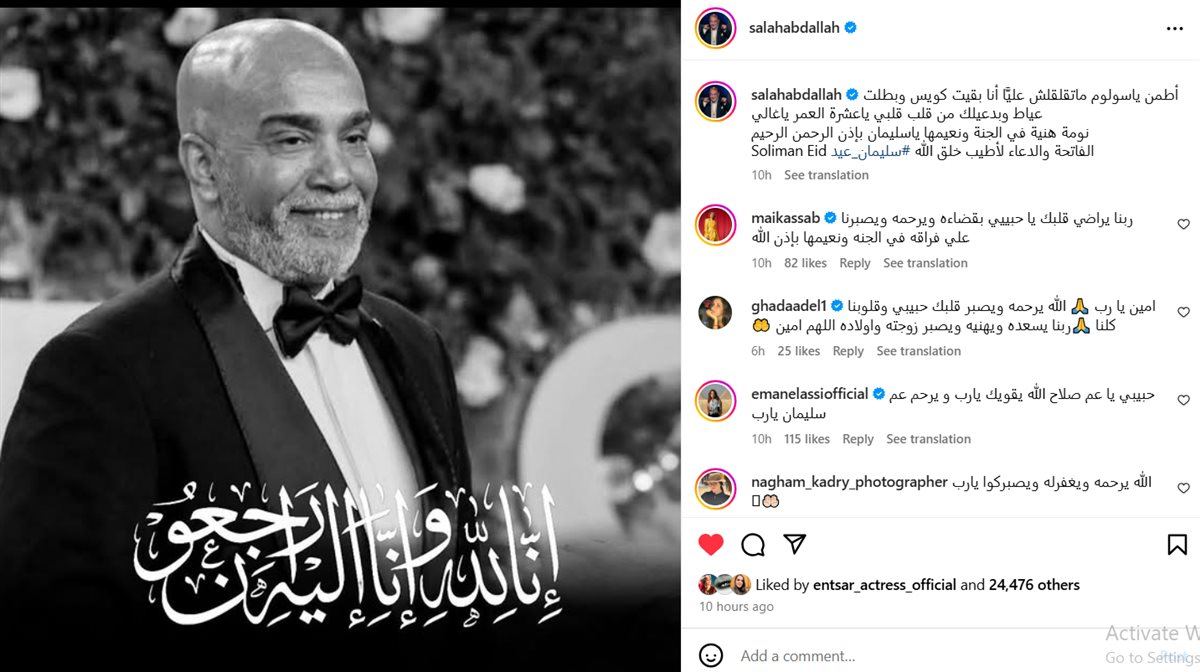Show translation for emanelassiofficial's comment

click(x=928, y=439)
